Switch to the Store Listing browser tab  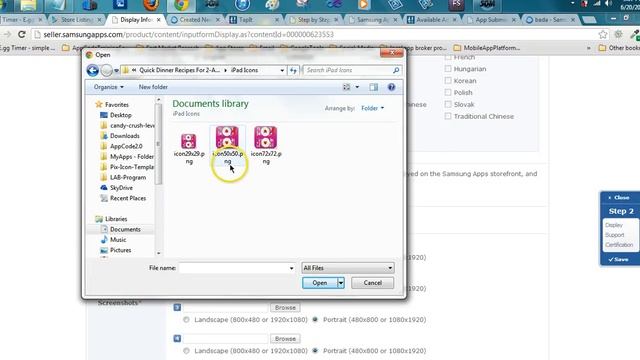coord(76,20)
